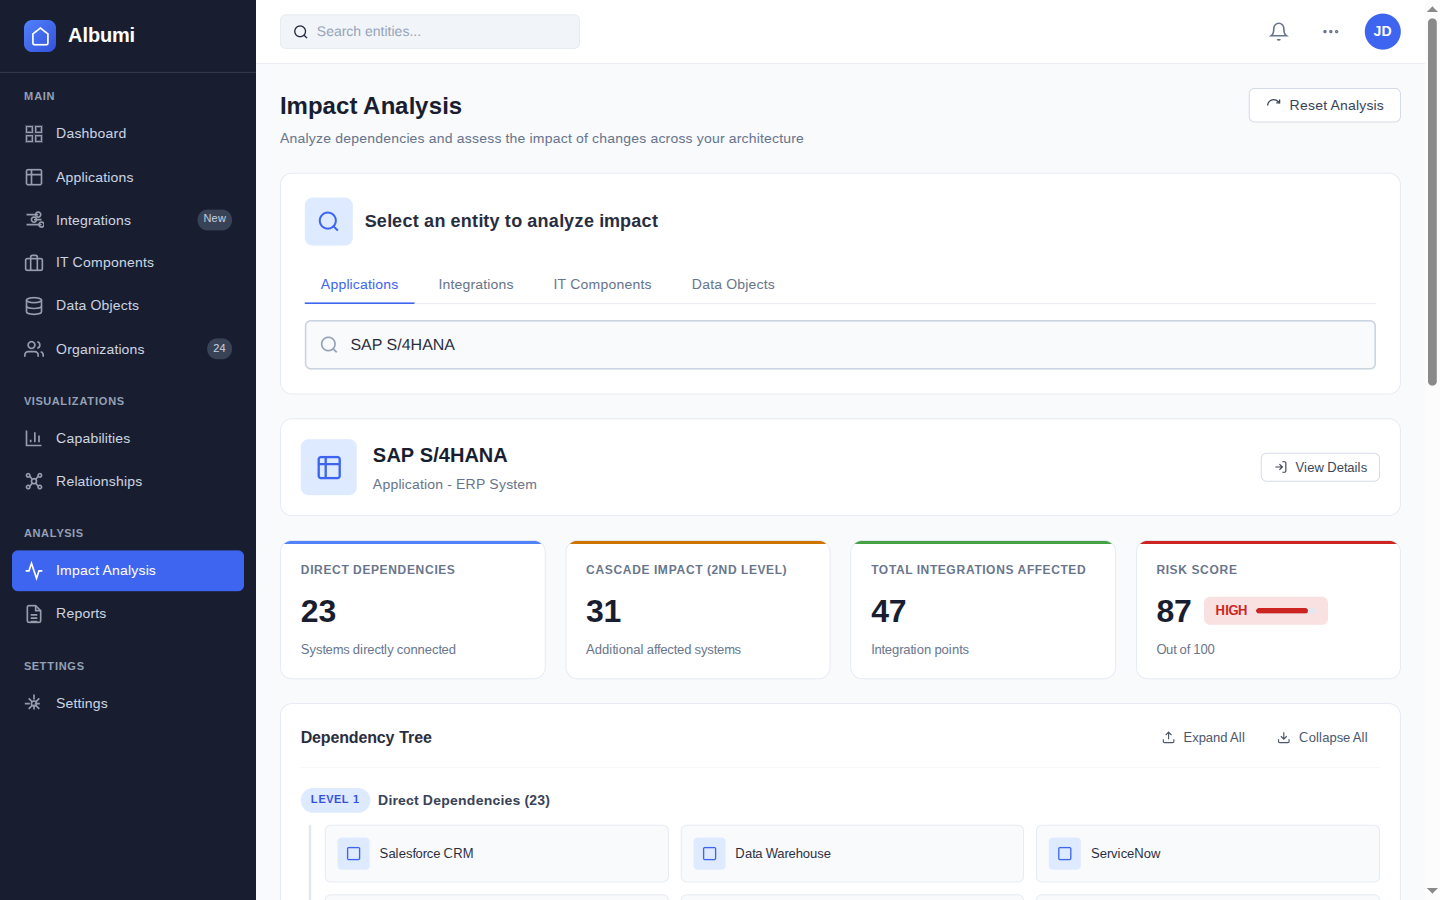
Task: Check the Data Warehouse checkbox
Action: click(710, 853)
